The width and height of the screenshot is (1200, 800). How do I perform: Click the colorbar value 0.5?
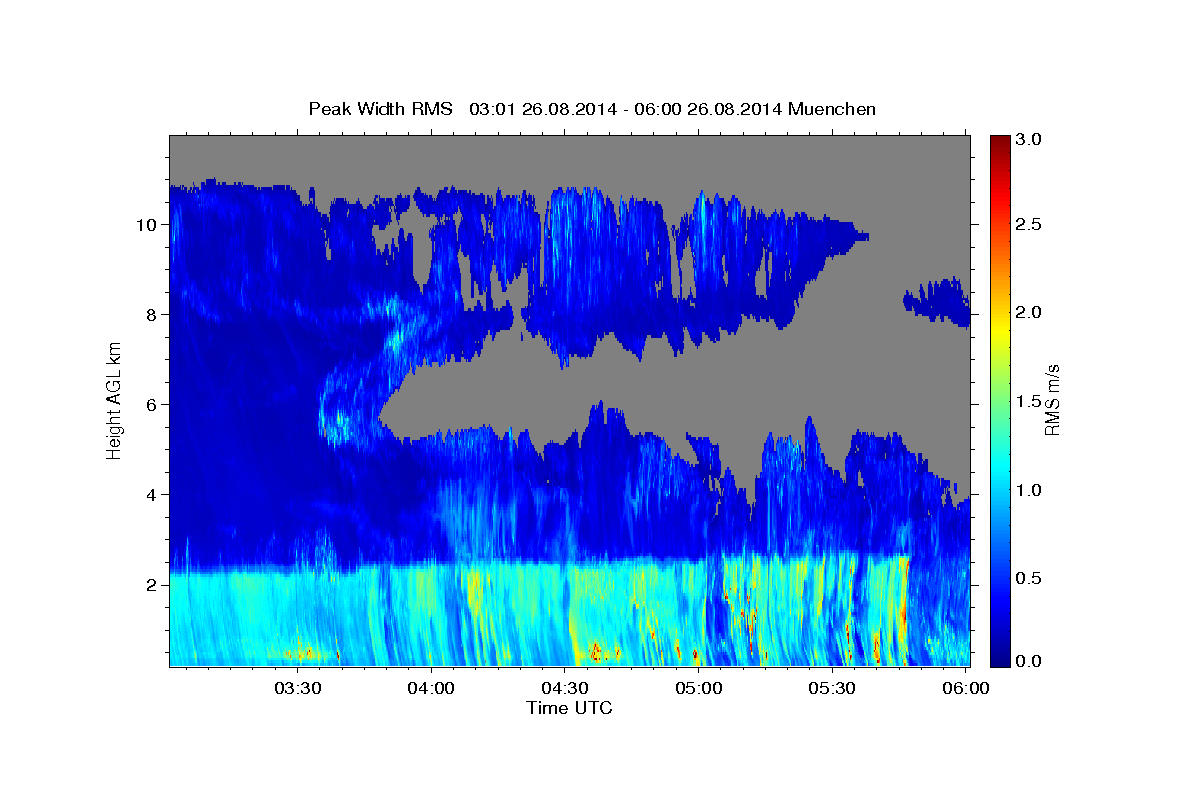(1030, 578)
